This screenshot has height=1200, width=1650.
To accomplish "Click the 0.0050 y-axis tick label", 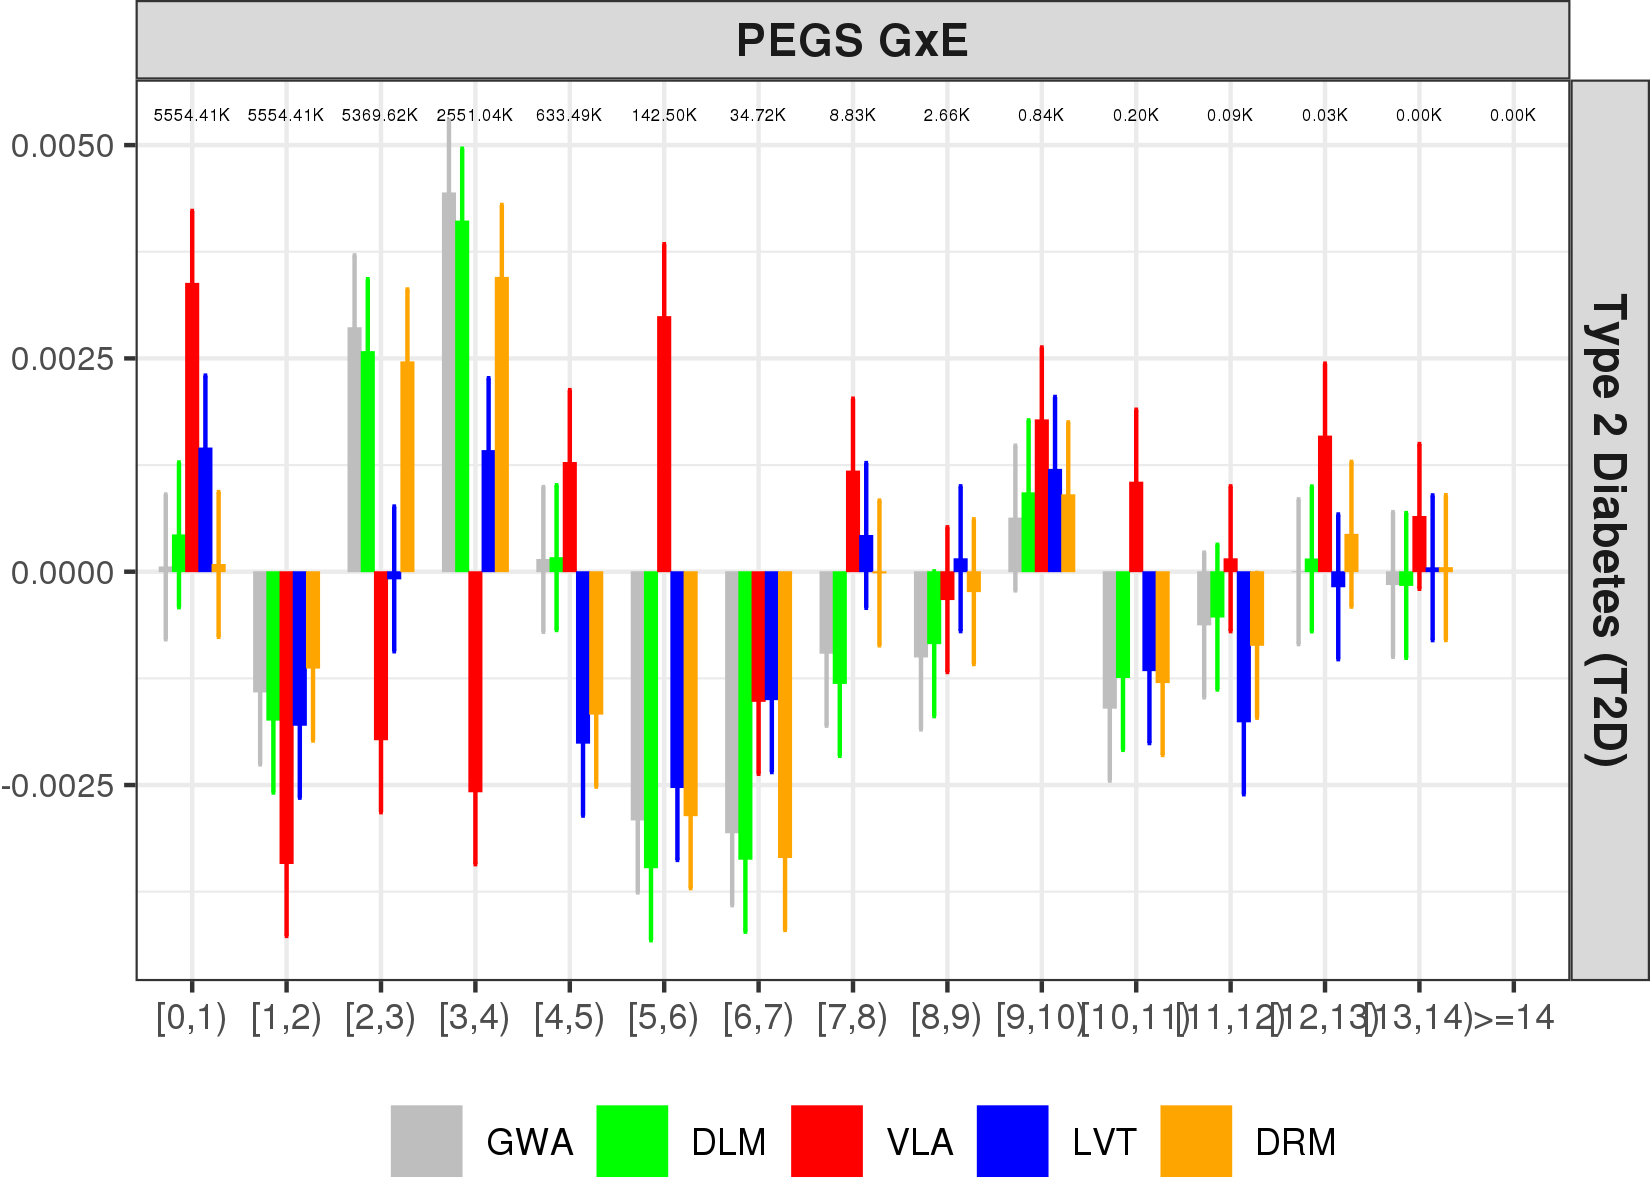I will coord(62,146).
